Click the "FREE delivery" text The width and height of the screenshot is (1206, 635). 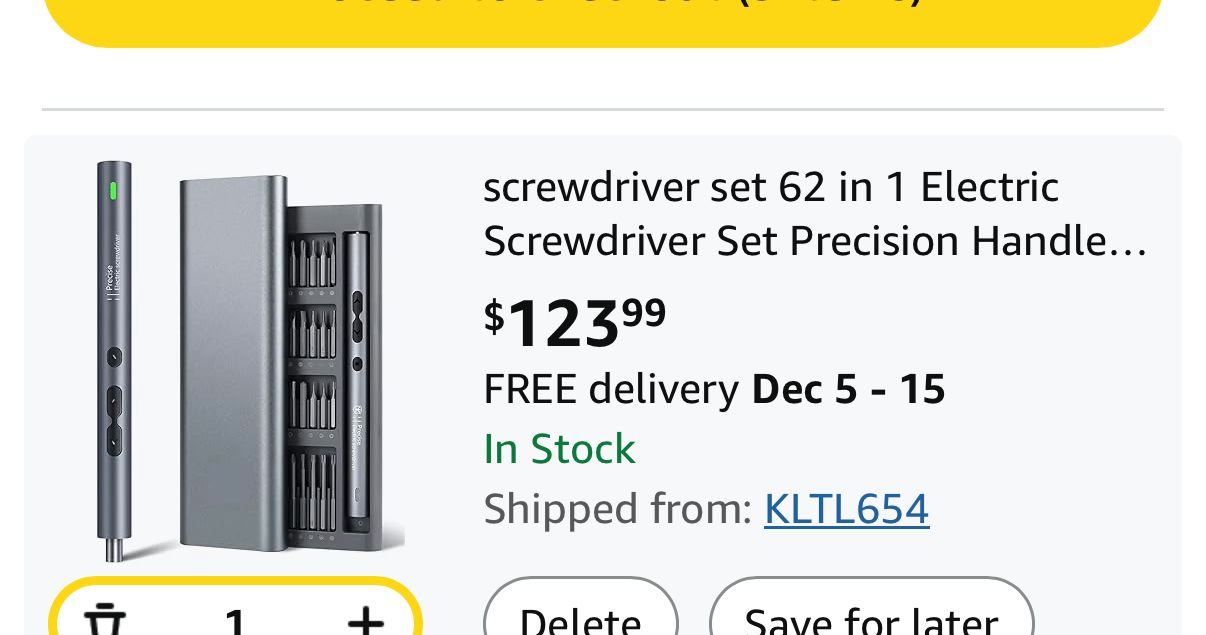click(610, 389)
